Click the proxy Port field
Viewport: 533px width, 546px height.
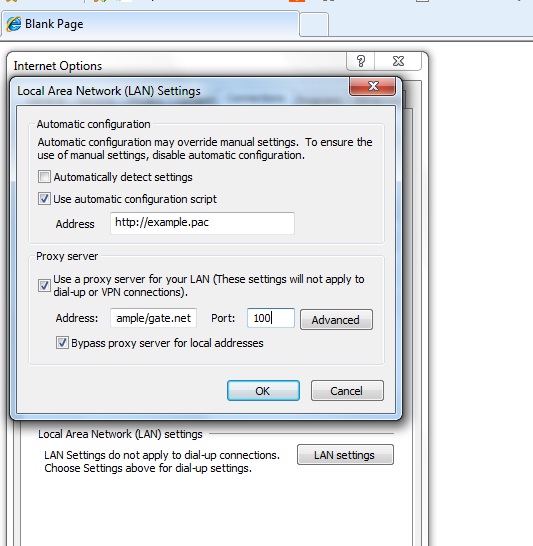(271, 318)
